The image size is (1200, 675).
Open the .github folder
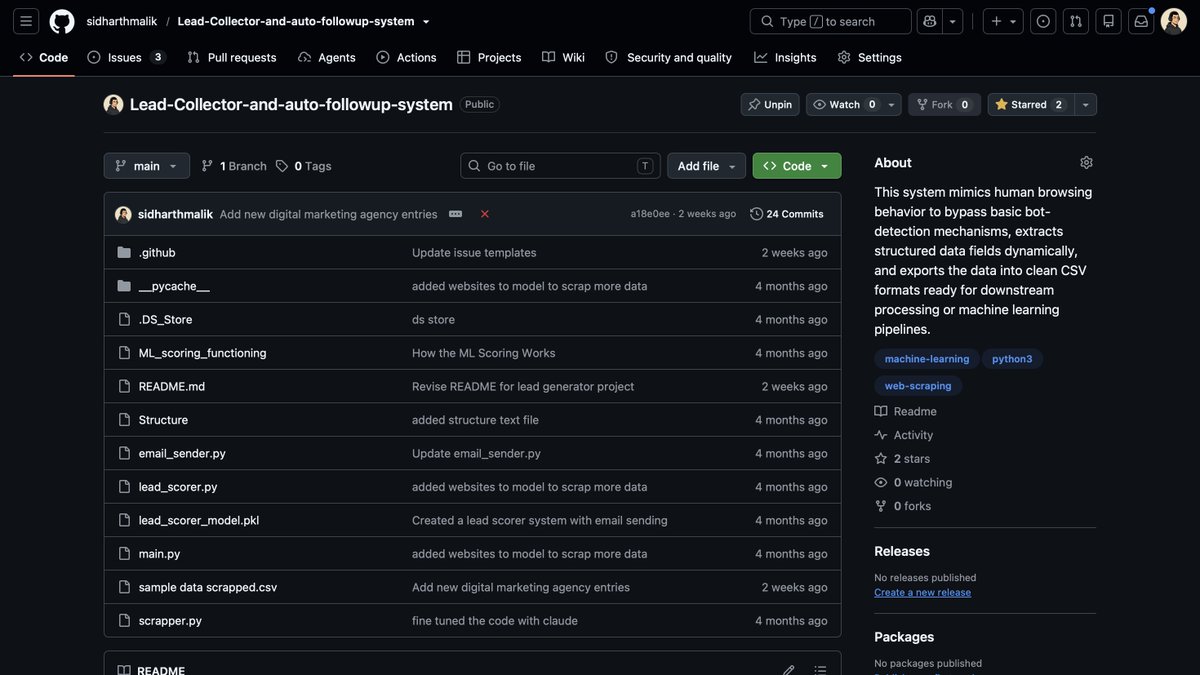pyautogui.click(x=157, y=252)
